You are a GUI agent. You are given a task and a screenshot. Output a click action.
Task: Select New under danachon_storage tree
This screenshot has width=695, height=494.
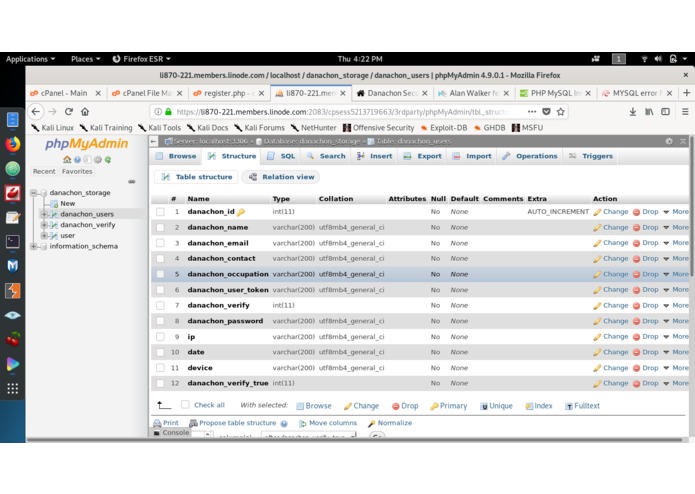click(67, 203)
